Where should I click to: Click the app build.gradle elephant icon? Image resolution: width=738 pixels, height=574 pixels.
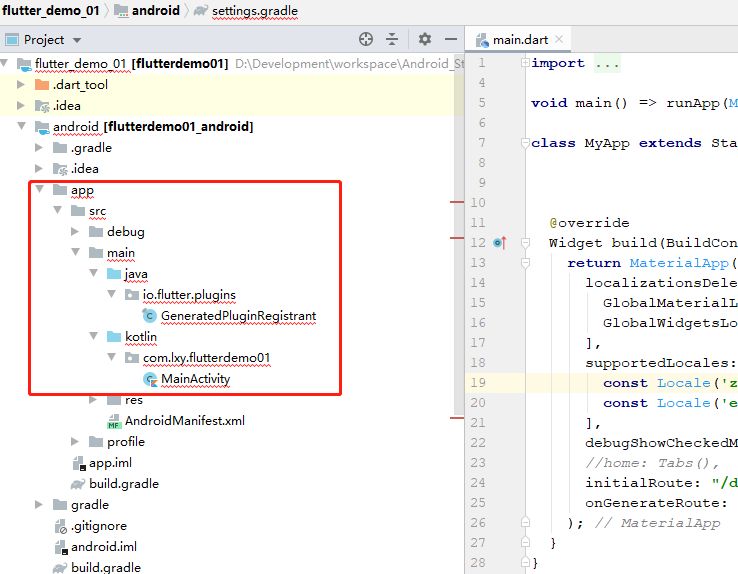click(x=78, y=484)
